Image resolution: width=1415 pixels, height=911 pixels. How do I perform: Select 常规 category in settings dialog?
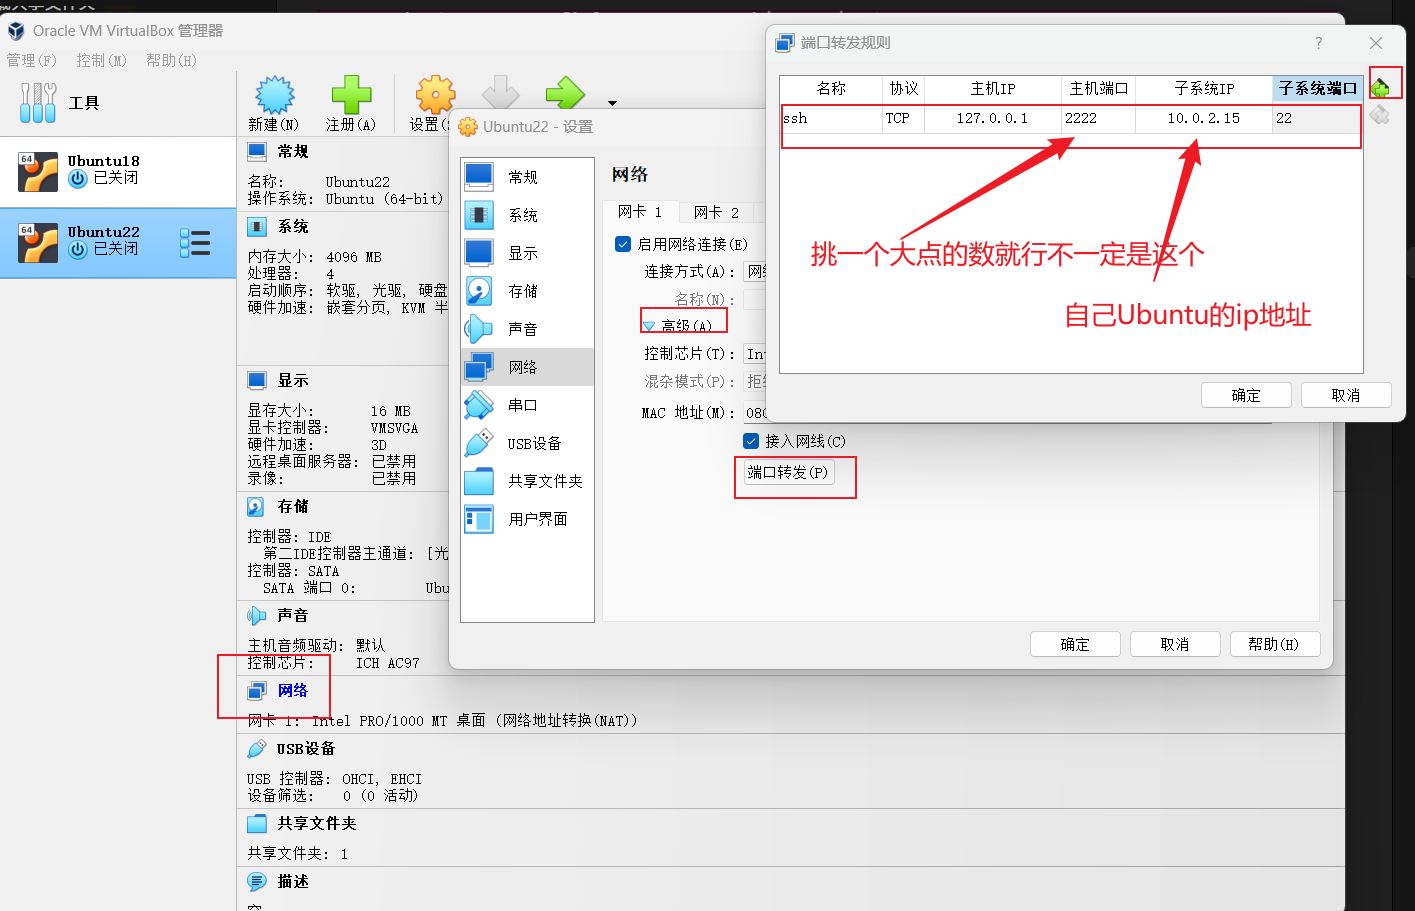[x=527, y=177]
